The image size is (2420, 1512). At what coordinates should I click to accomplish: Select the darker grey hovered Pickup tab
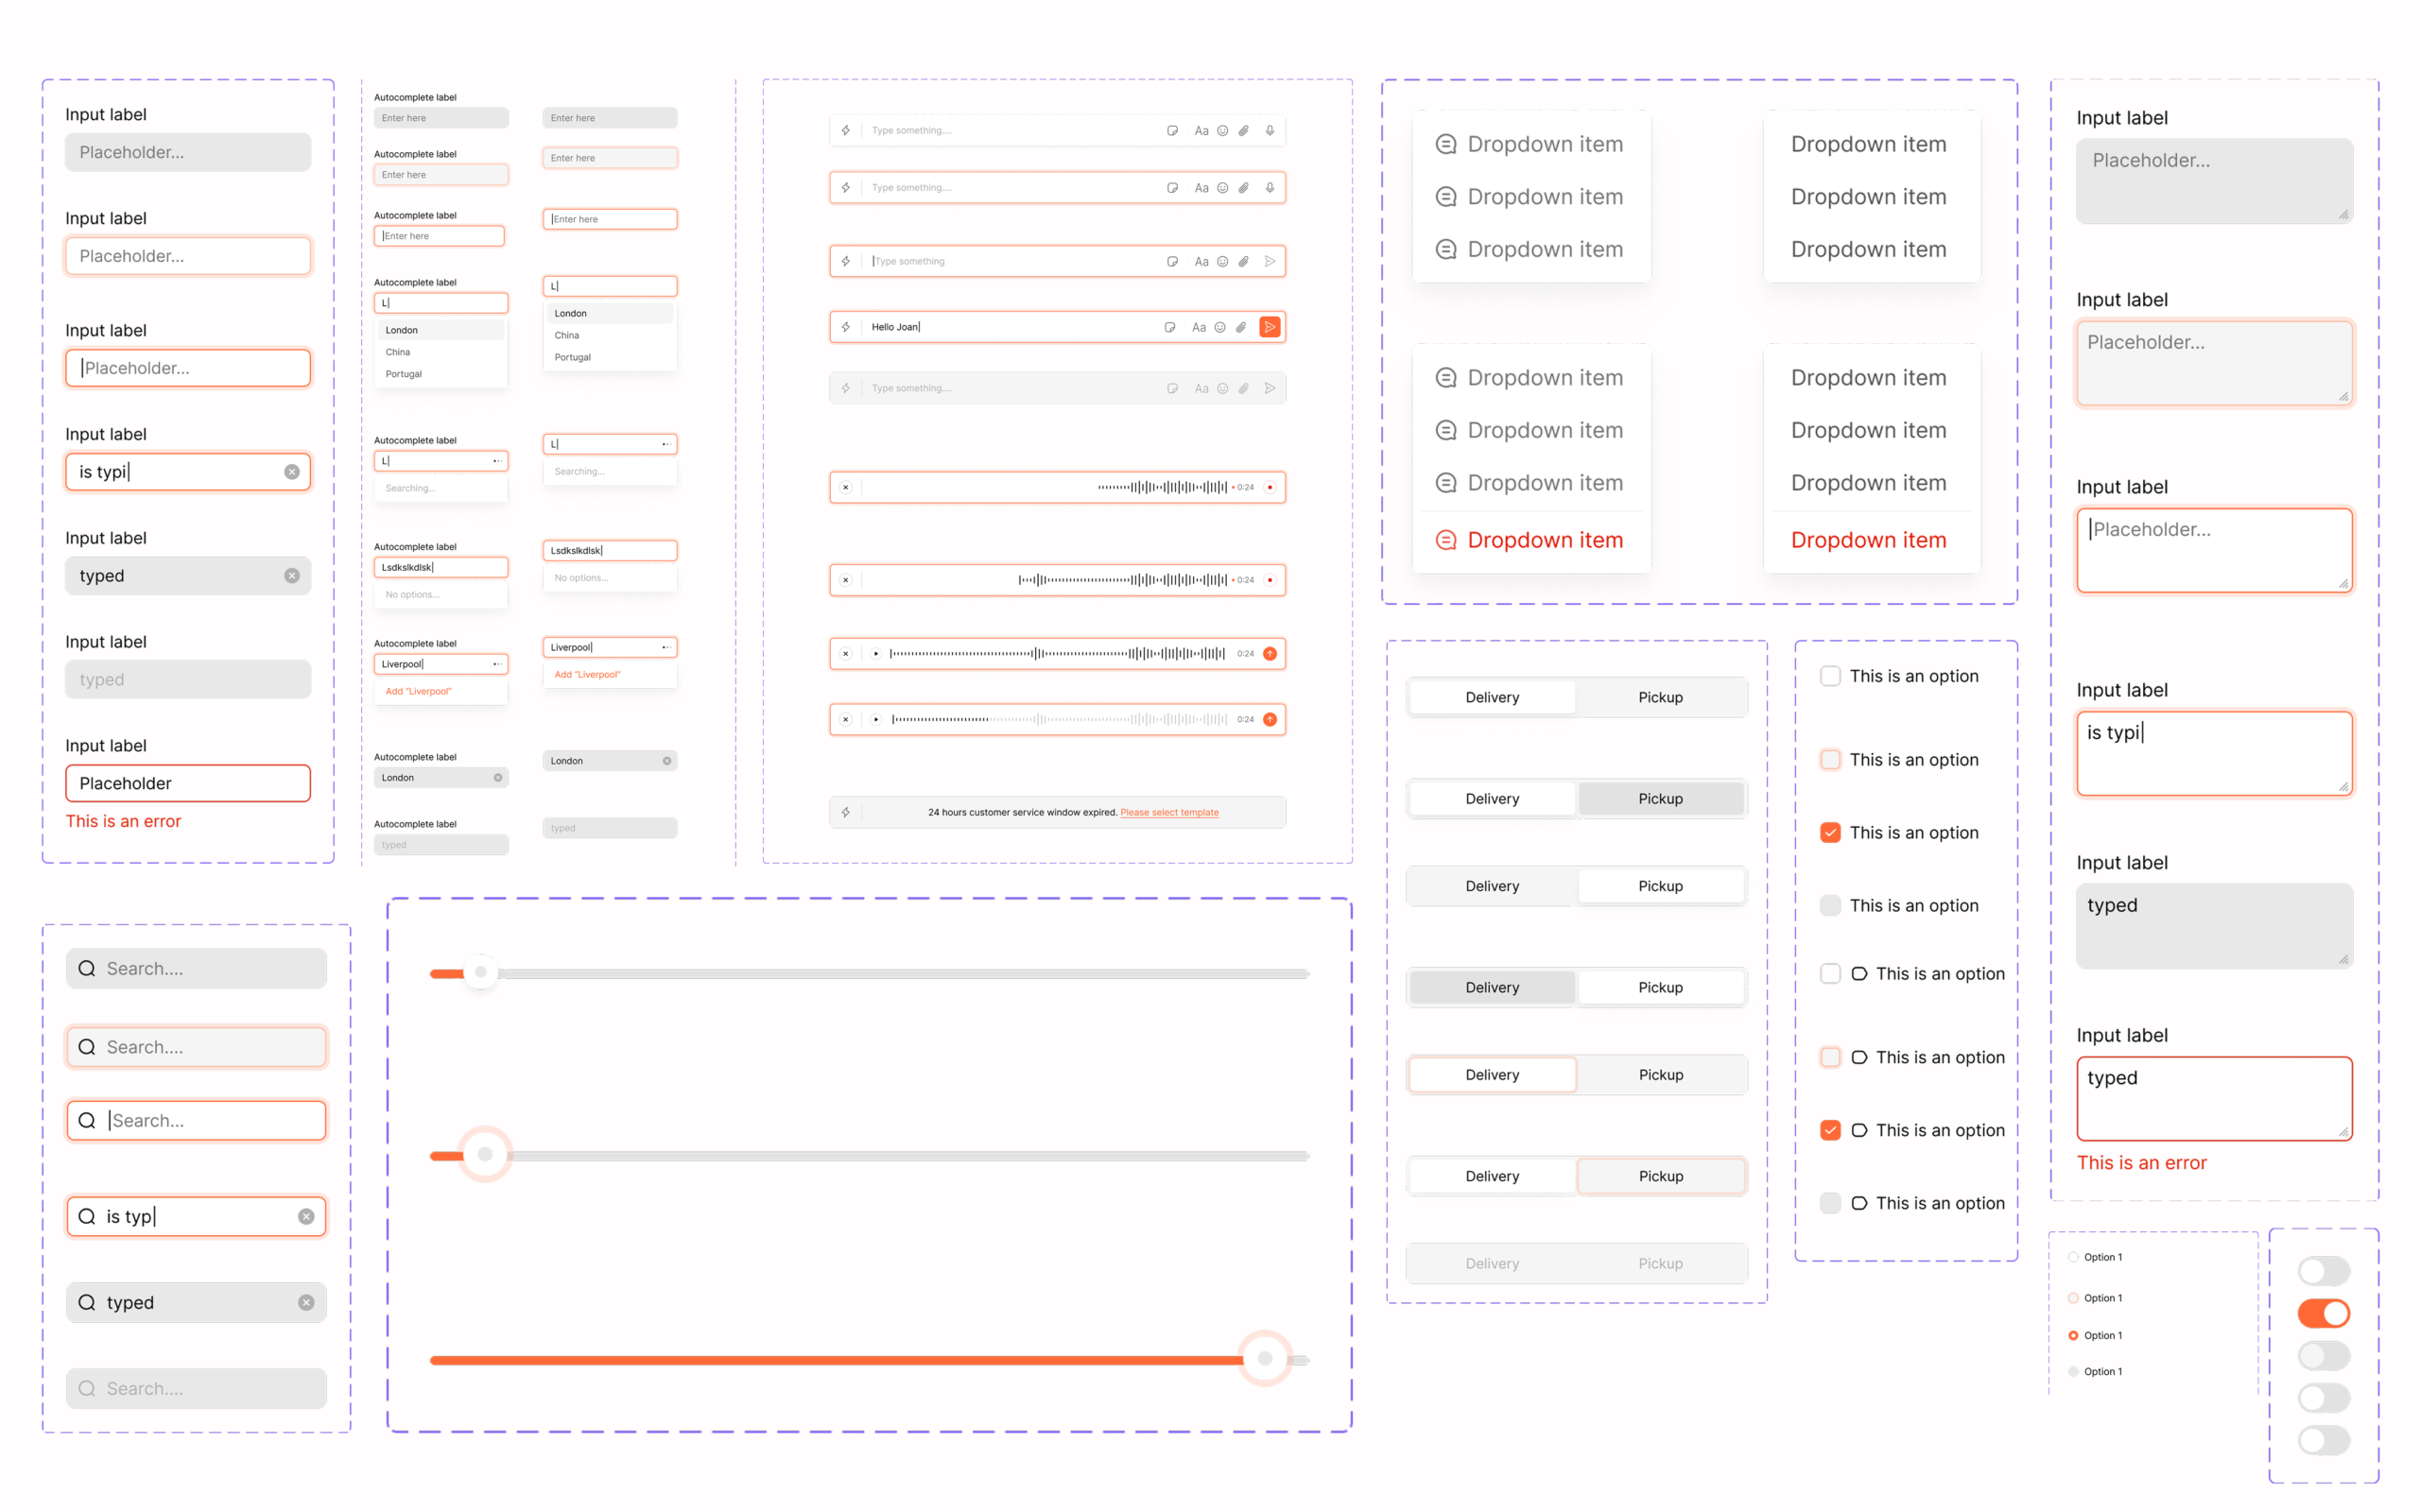(x=1661, y=798)
